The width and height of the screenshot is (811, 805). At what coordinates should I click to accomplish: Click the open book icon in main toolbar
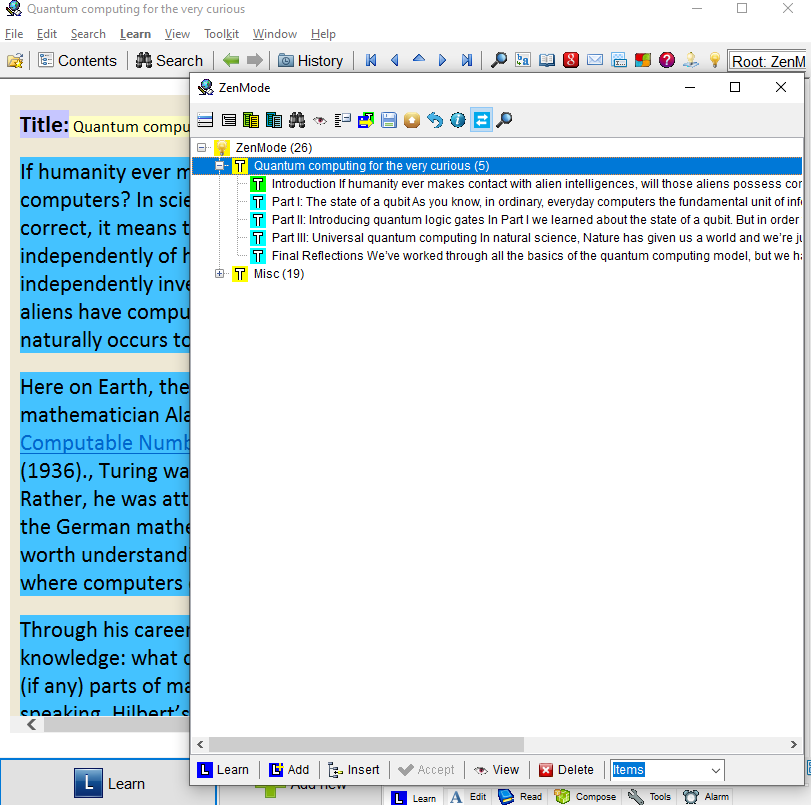coord(547,61)
